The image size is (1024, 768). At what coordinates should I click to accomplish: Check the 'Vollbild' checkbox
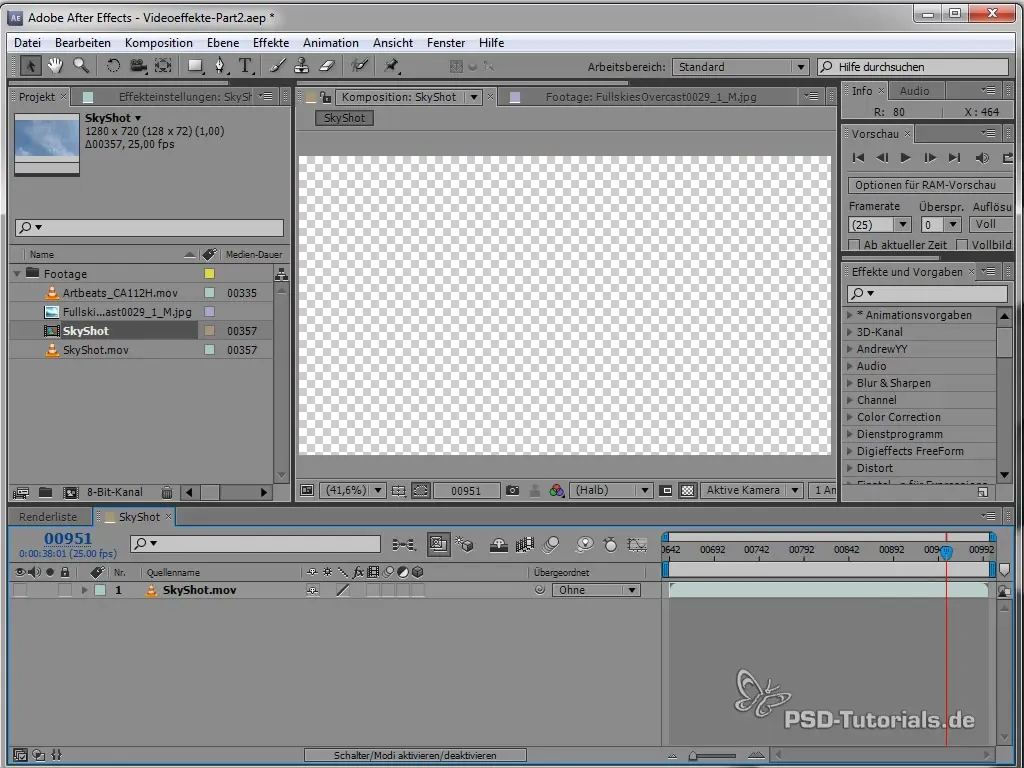click(961, 245)
